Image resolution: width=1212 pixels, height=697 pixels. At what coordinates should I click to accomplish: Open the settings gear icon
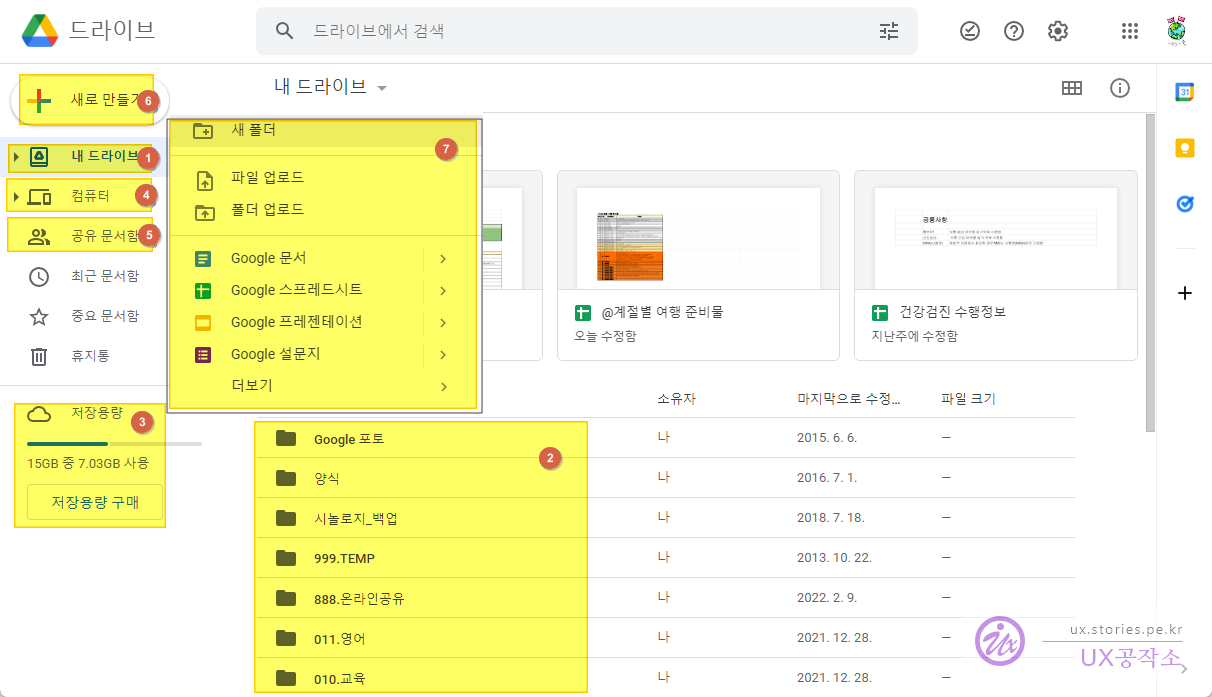coord(1058,31)
